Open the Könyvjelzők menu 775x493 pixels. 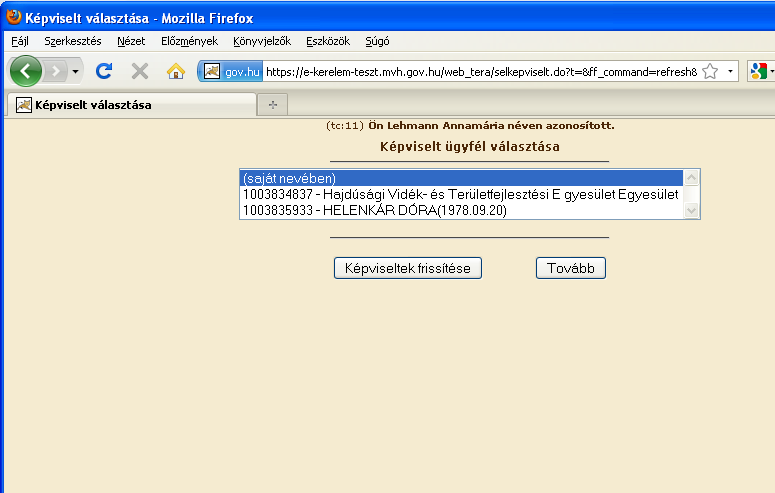coord(262,41)
